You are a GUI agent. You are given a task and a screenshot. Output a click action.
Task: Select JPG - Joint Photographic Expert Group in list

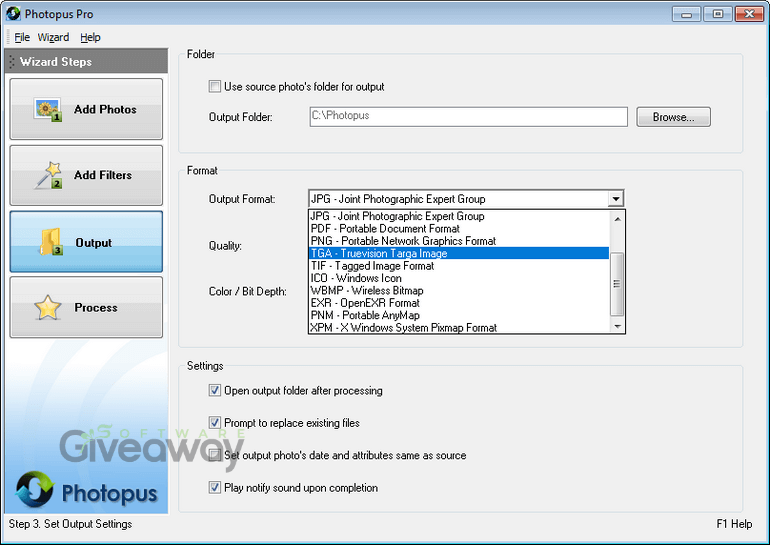click(x=459, y=216)
